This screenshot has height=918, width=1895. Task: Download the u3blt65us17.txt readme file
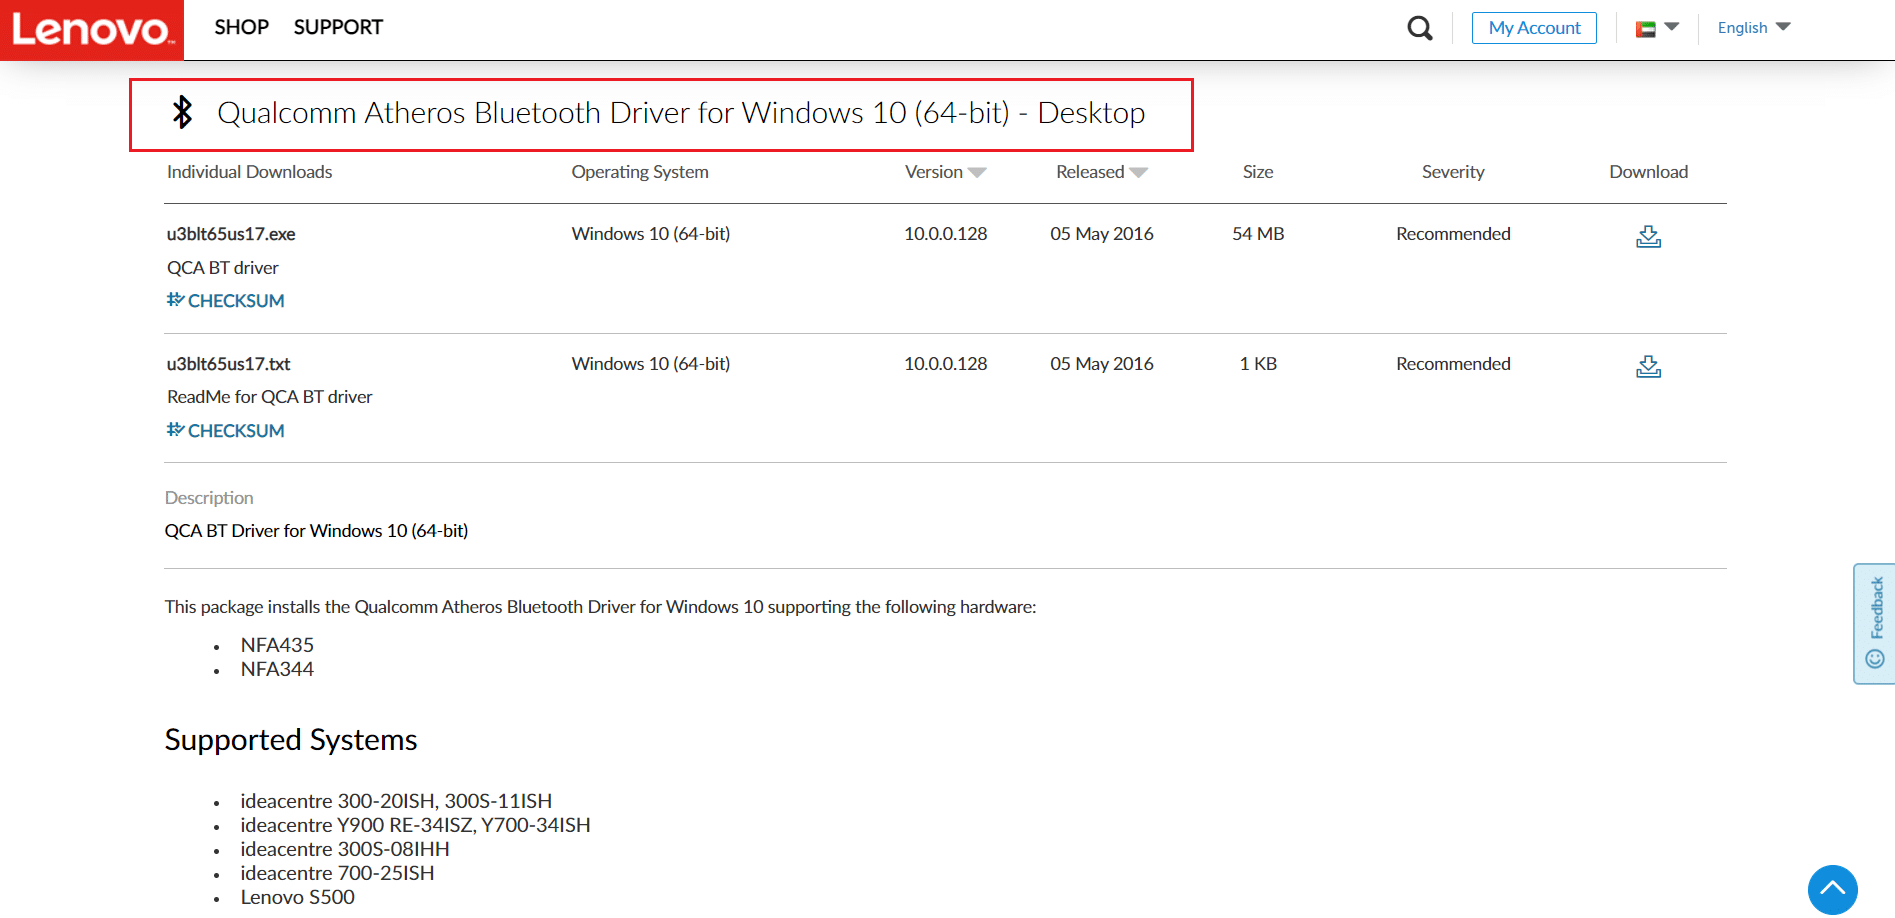tap(1648, 366)
